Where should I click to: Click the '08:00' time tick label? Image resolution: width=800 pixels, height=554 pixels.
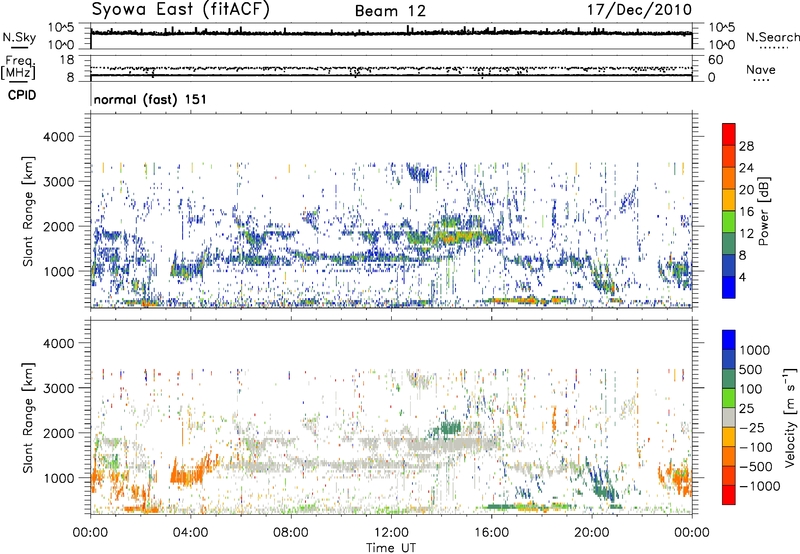coord(291,533)
